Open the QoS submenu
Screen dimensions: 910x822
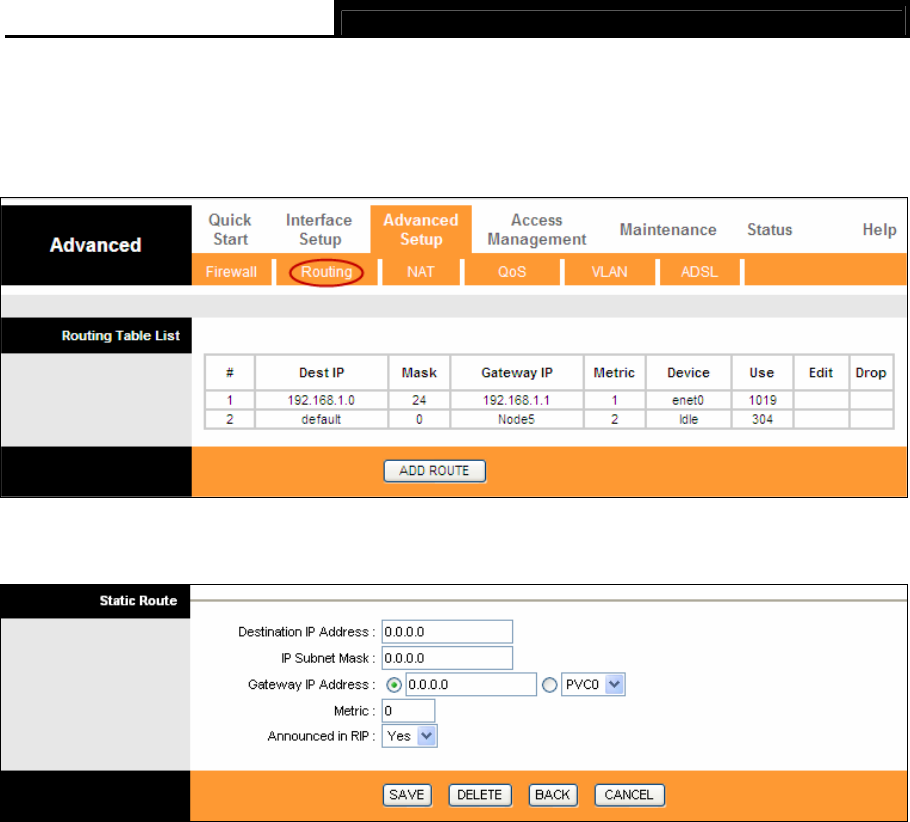tap(512, 272)
